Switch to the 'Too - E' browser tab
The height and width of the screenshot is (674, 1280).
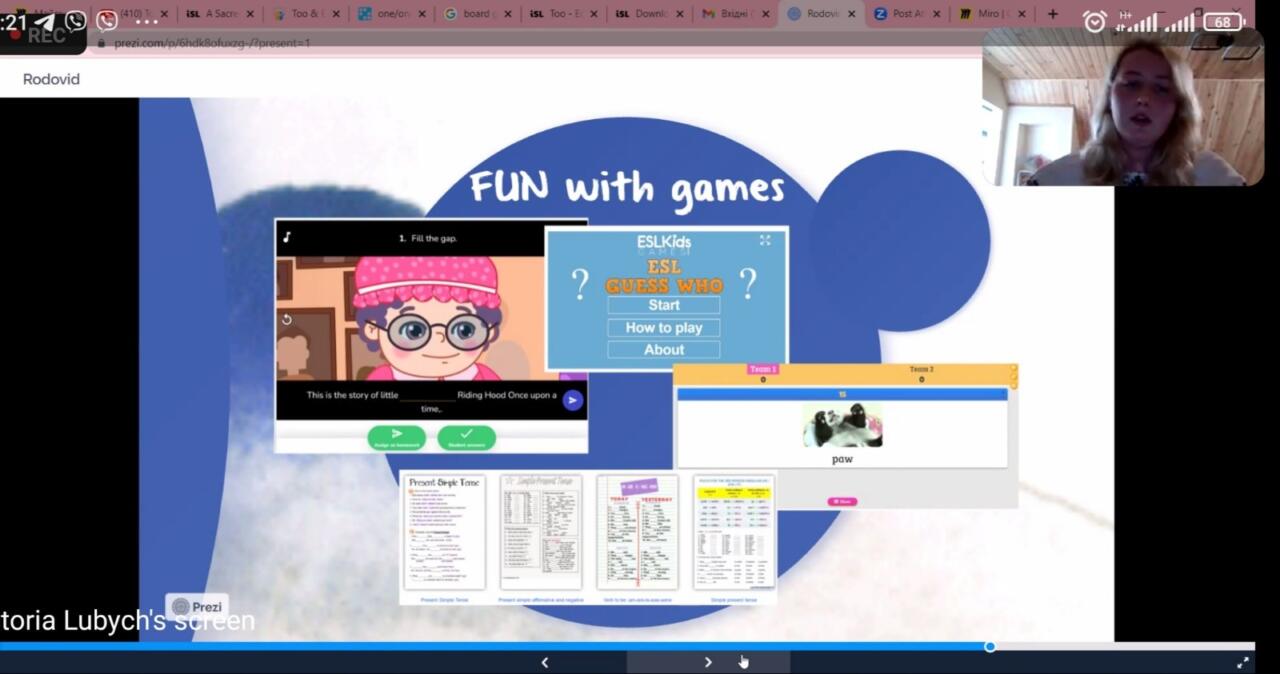click(x=563, y=14)
